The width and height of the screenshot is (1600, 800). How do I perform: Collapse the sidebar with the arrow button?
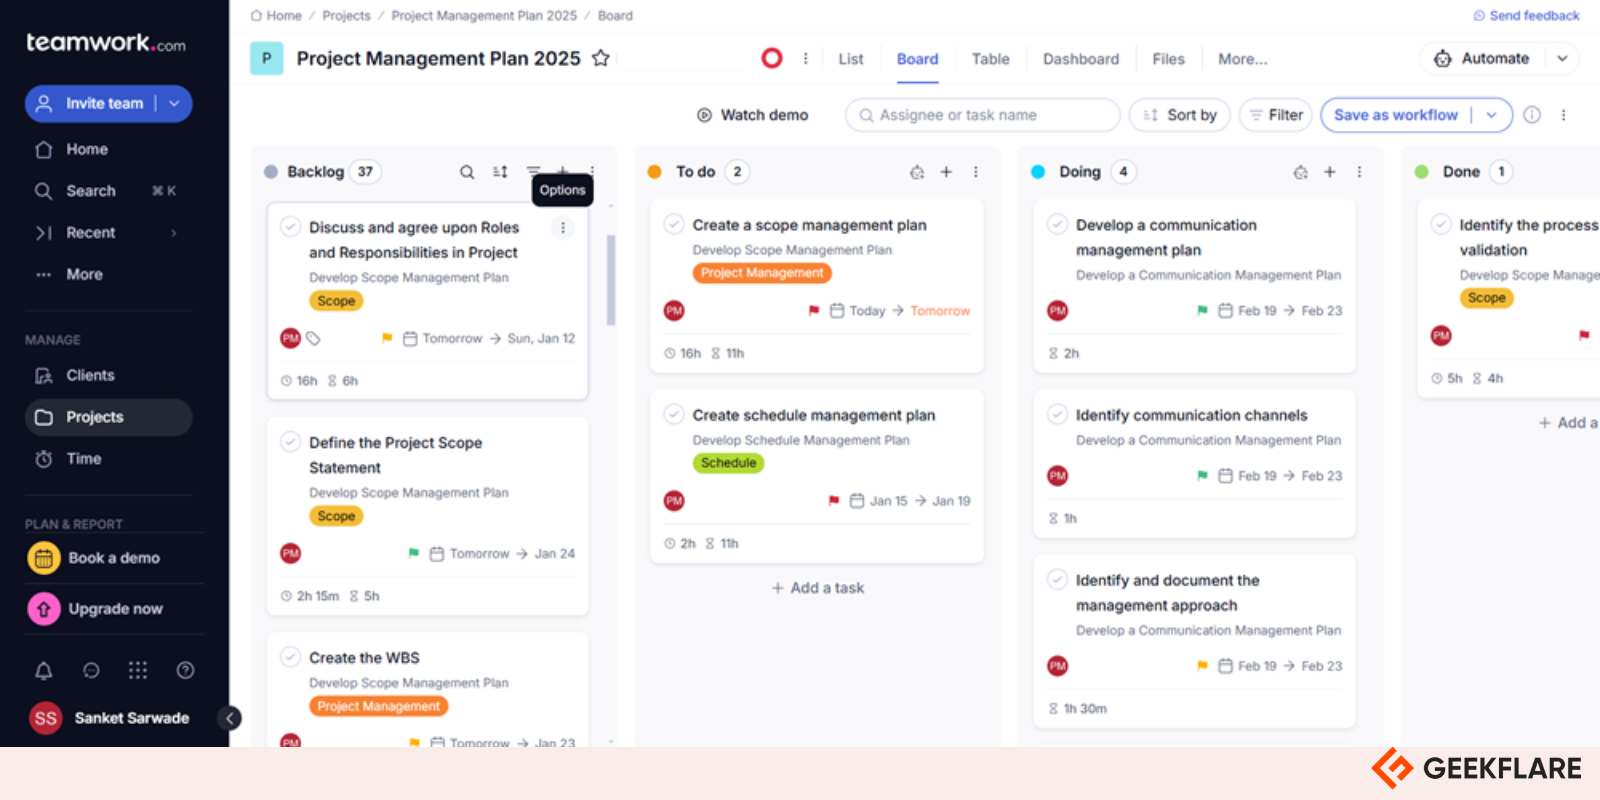click(x=229, y=718)
